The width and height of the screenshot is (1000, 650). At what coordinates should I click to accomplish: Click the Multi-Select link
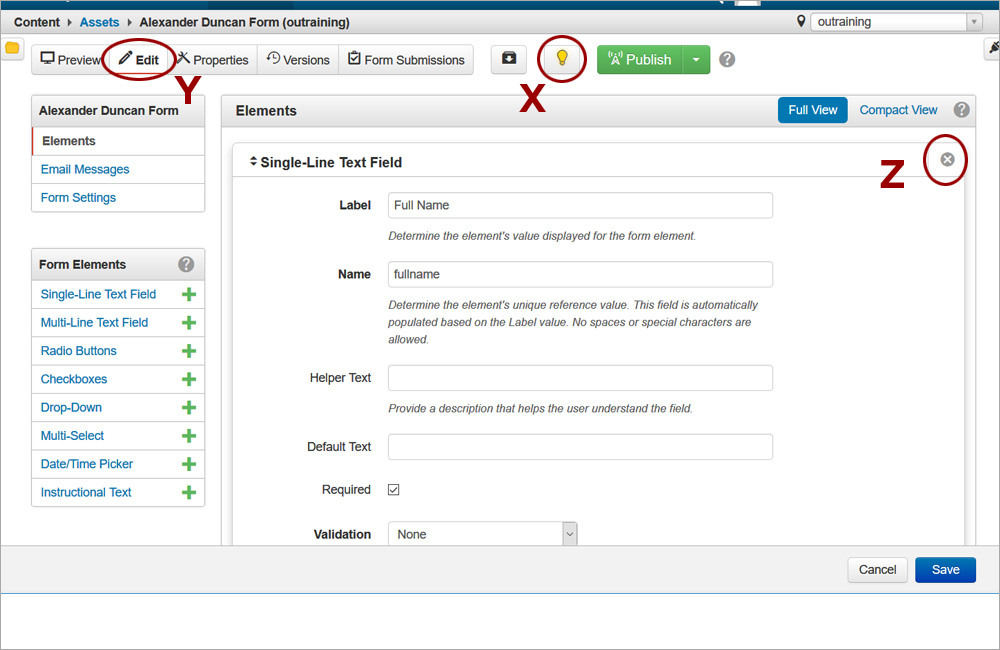tap(72, 436)
